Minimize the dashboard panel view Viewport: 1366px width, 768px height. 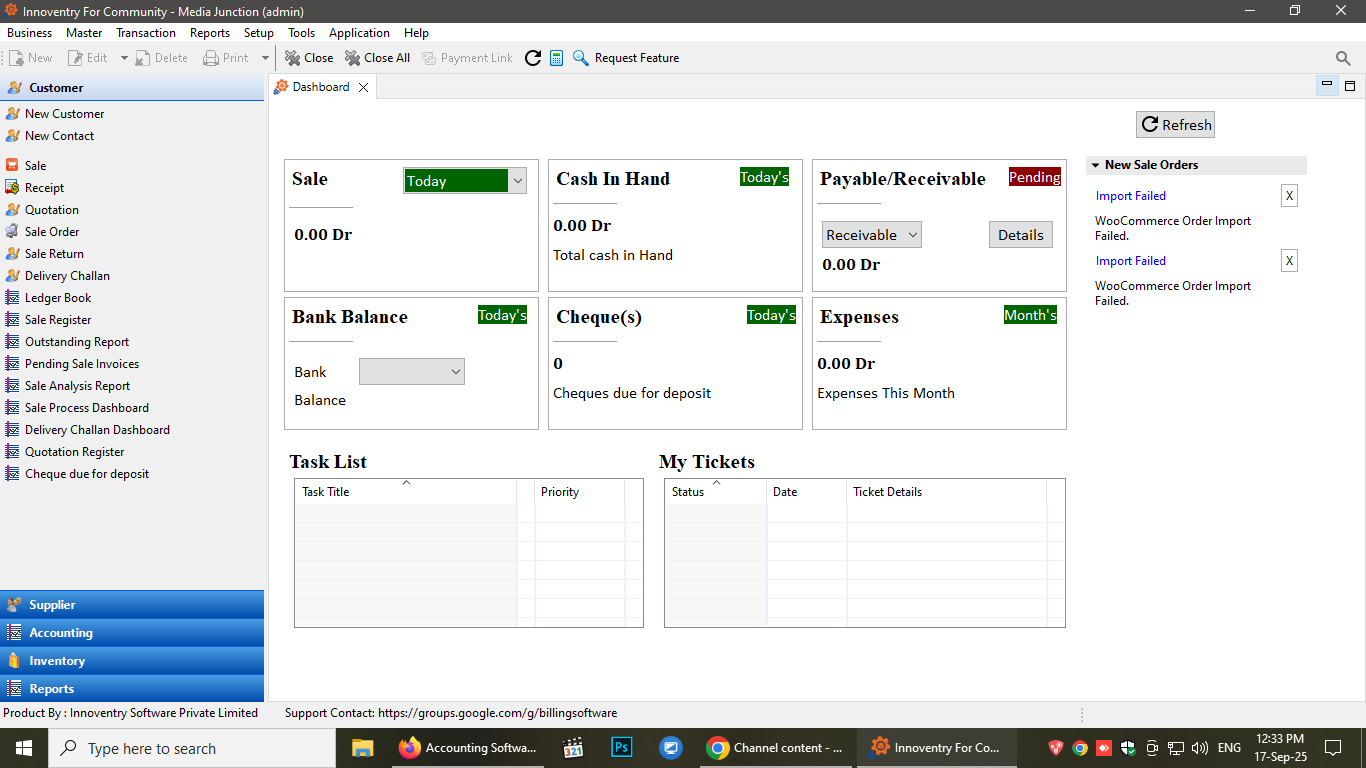pos(1327,86)
